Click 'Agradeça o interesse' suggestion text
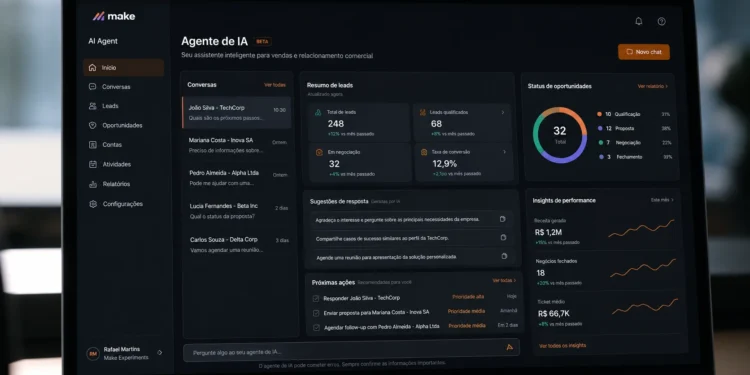Viewport: 750px width, 375px height. click(x=397, y=220)
